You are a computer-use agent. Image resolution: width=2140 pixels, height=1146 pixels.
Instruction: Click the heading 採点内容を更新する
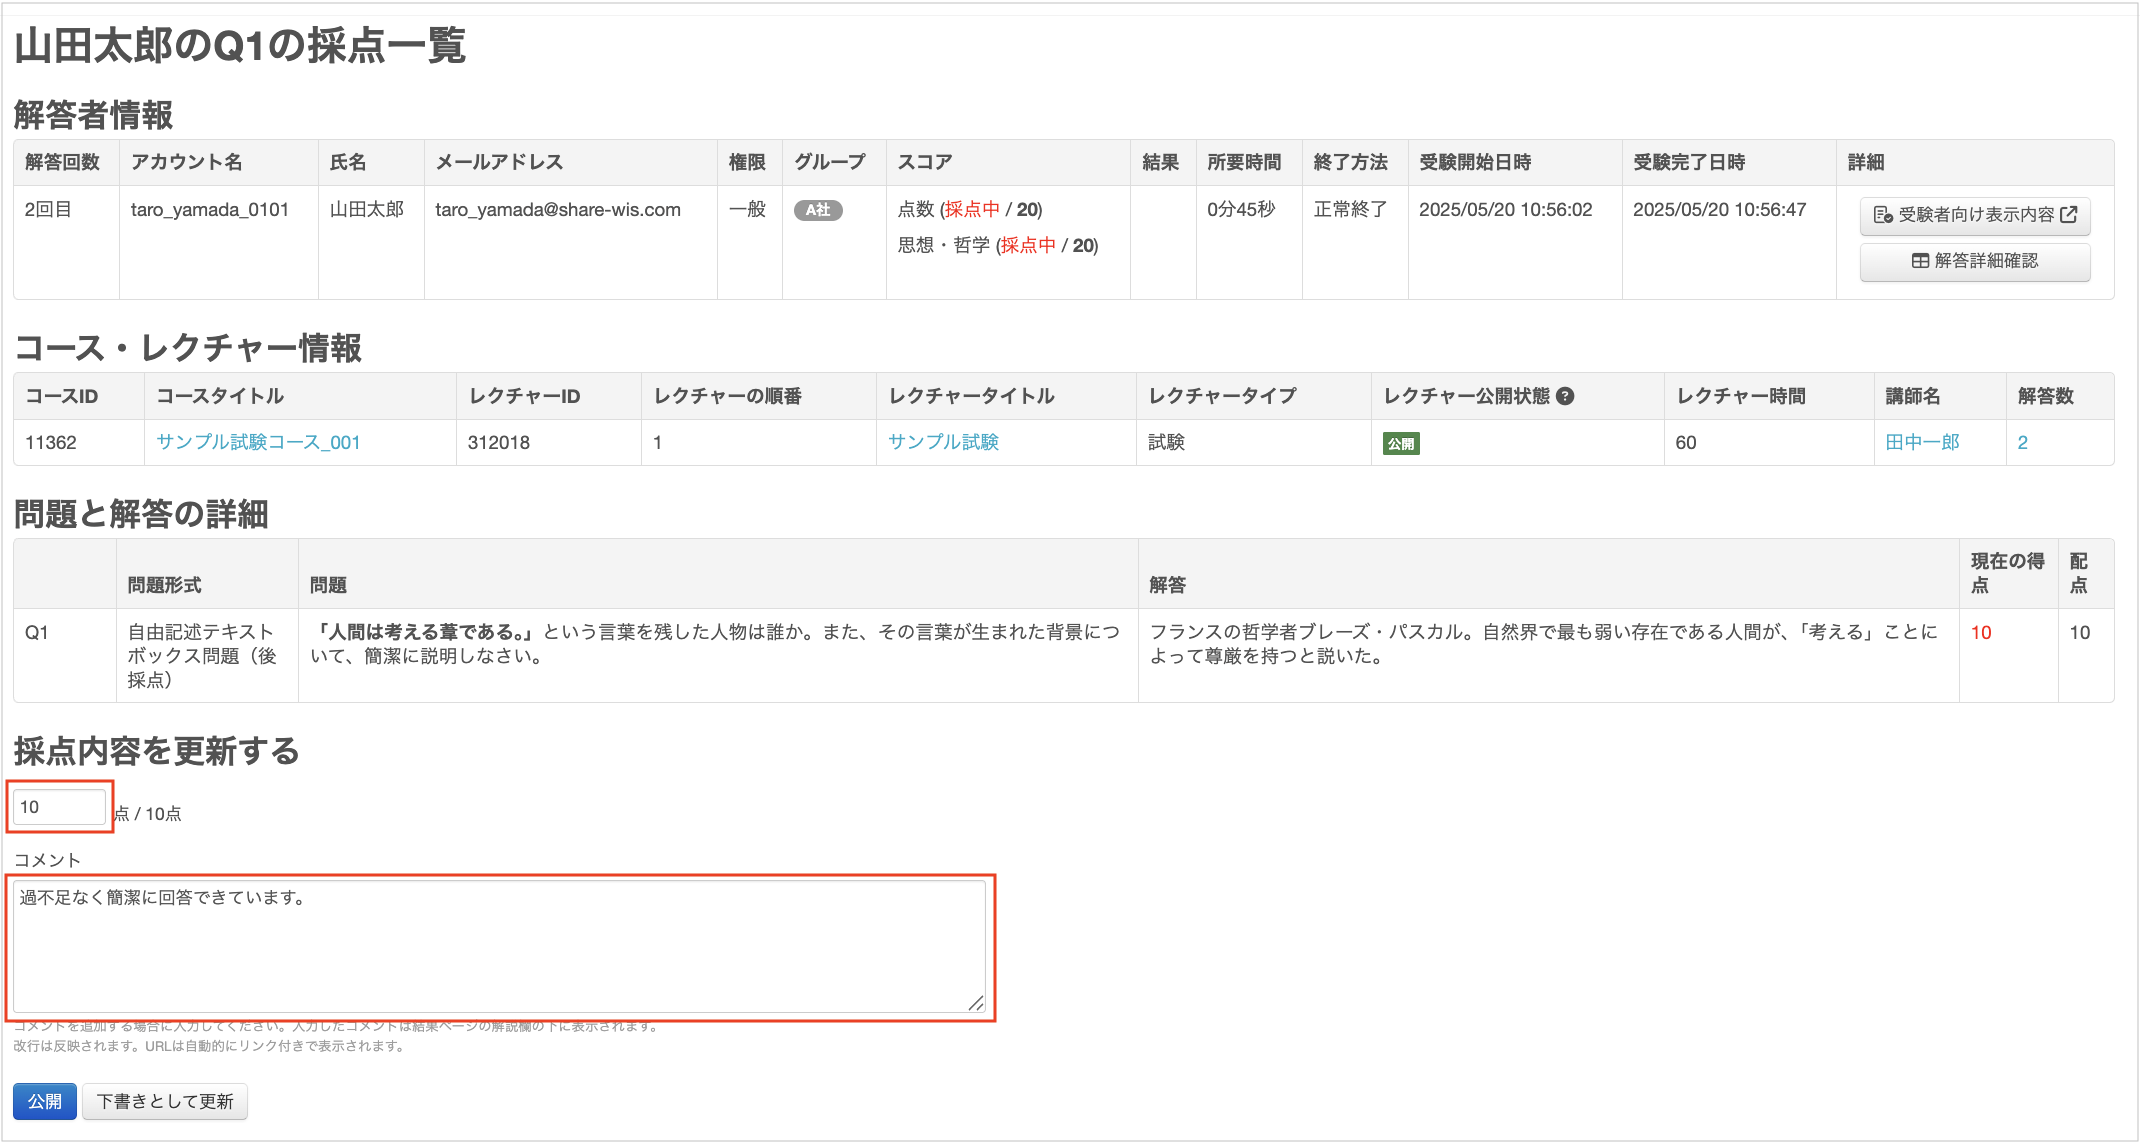[x=157, y=751]
